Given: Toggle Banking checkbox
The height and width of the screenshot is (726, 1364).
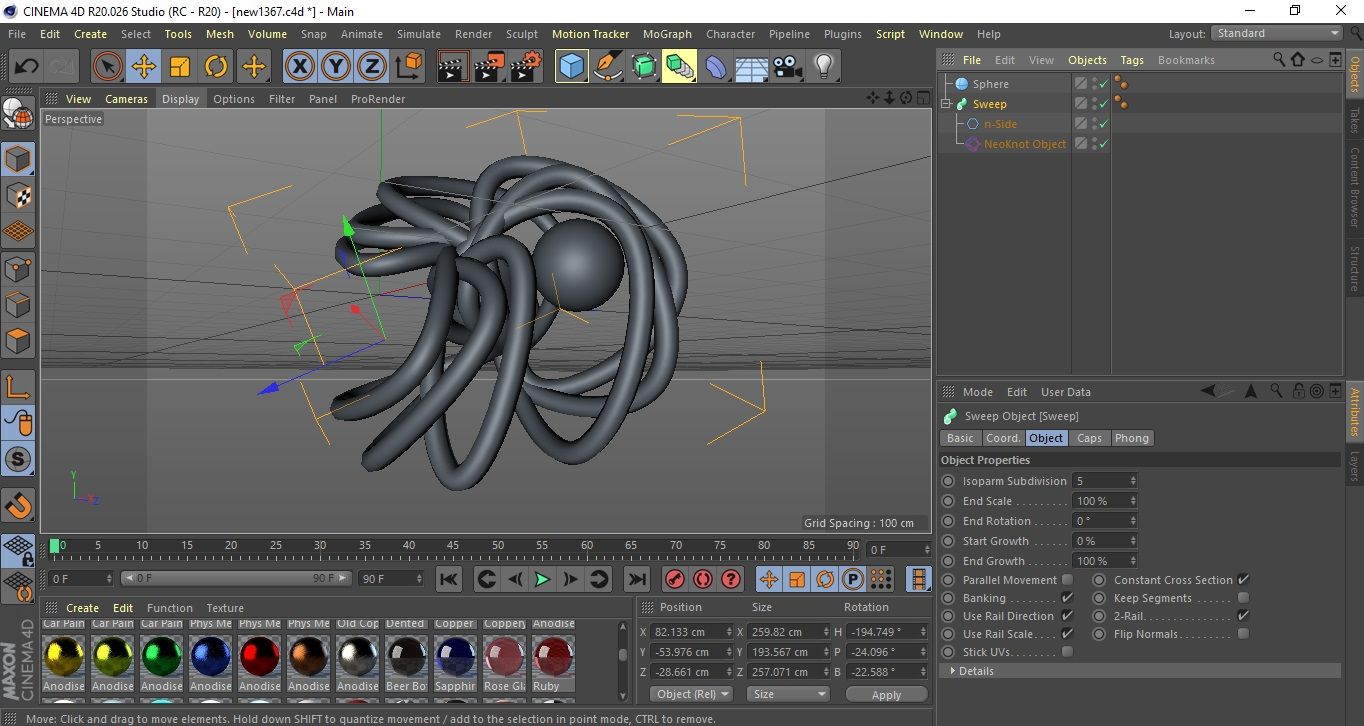Looking at the screenshot, I should tap(1067, 598).
